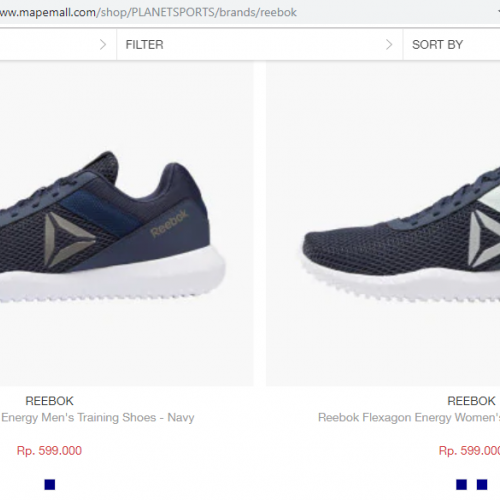The width and height of the screenshot is (500, 500).
Task: Click the SORT BY label text
Action: click(437, 45)
